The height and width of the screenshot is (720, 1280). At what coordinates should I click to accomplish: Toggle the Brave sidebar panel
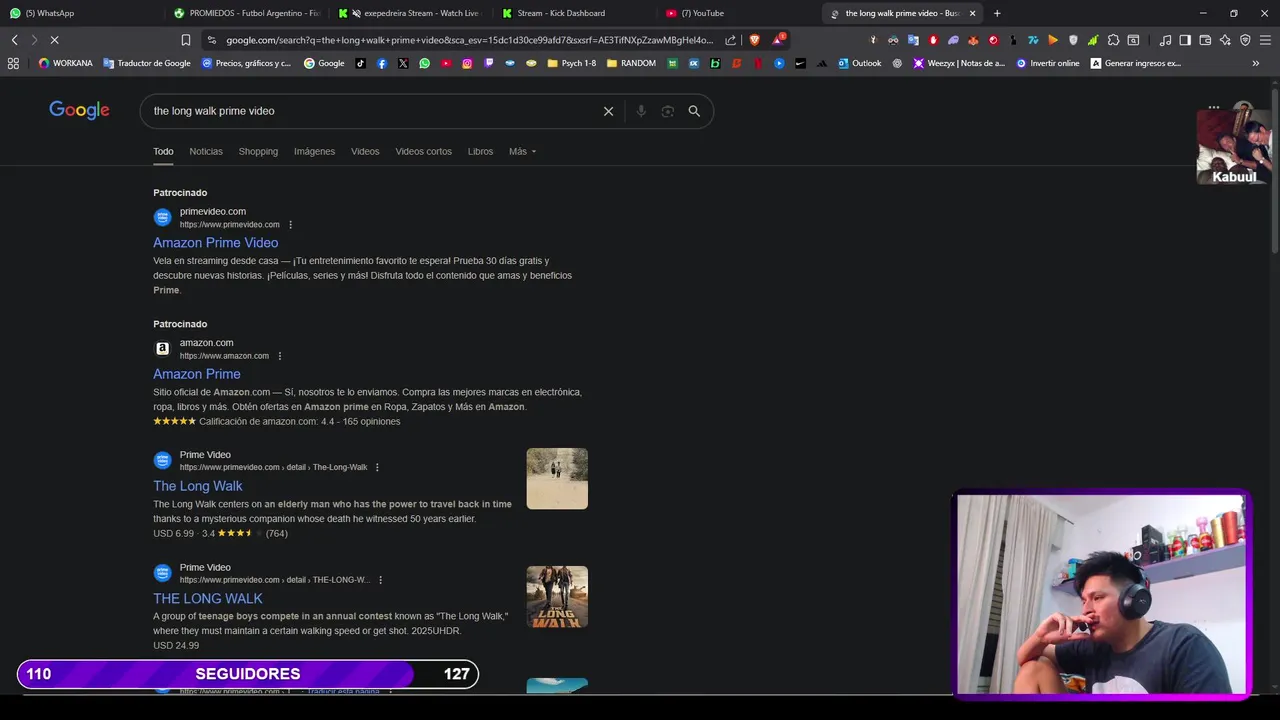tap(1185, 40)
